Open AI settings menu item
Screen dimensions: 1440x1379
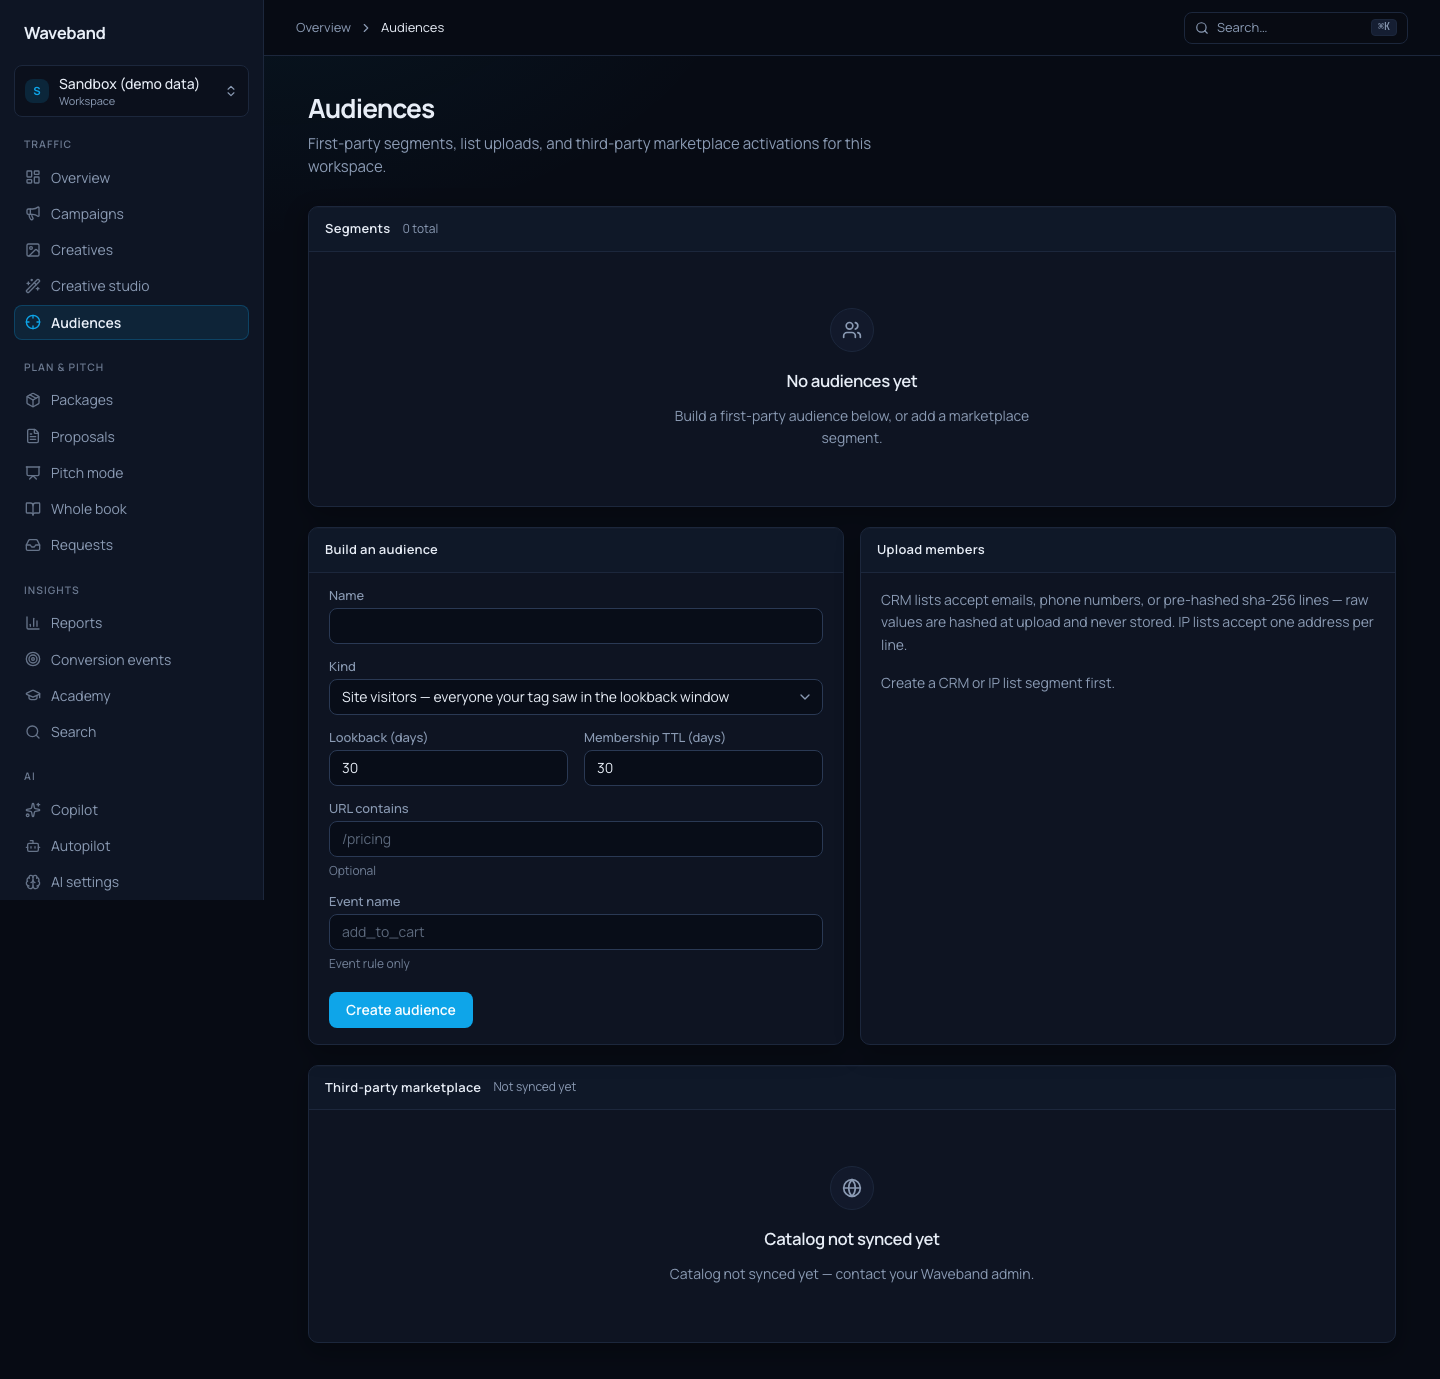131,882
